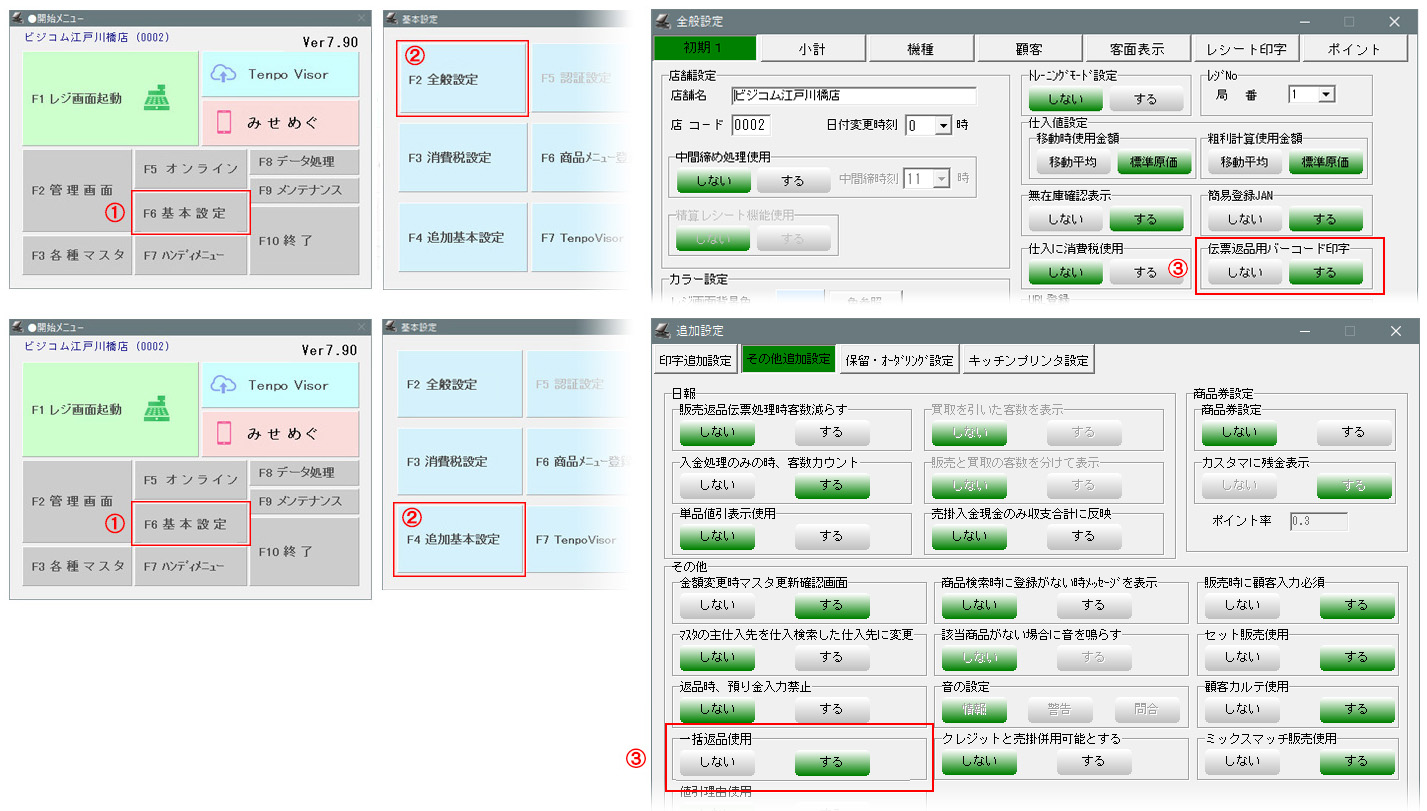This screenshot has width=1427, height=811.
Task: Click the app icon in the 全般設定 title bar
Action: (x=664, y=21)
